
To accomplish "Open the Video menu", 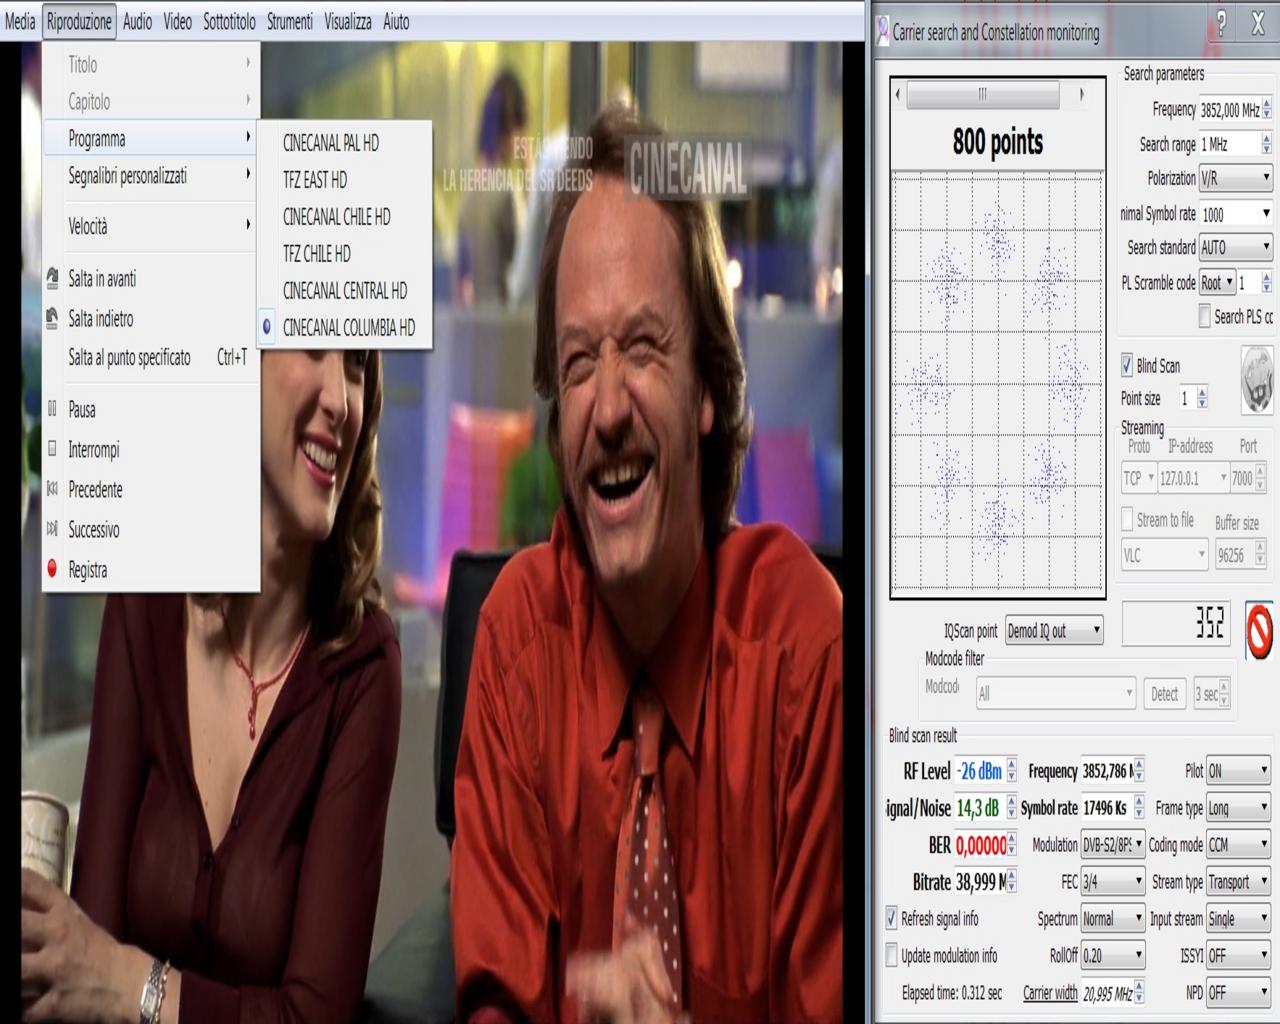I will click(177, 21).
